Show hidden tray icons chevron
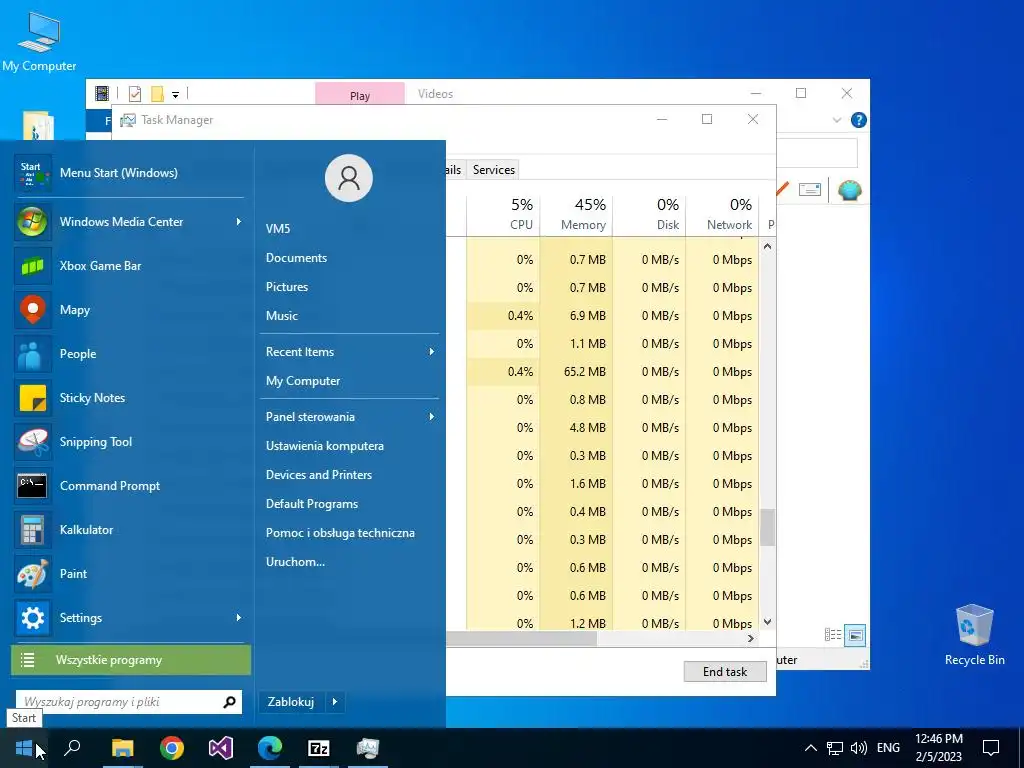 [x=810, y=748]
